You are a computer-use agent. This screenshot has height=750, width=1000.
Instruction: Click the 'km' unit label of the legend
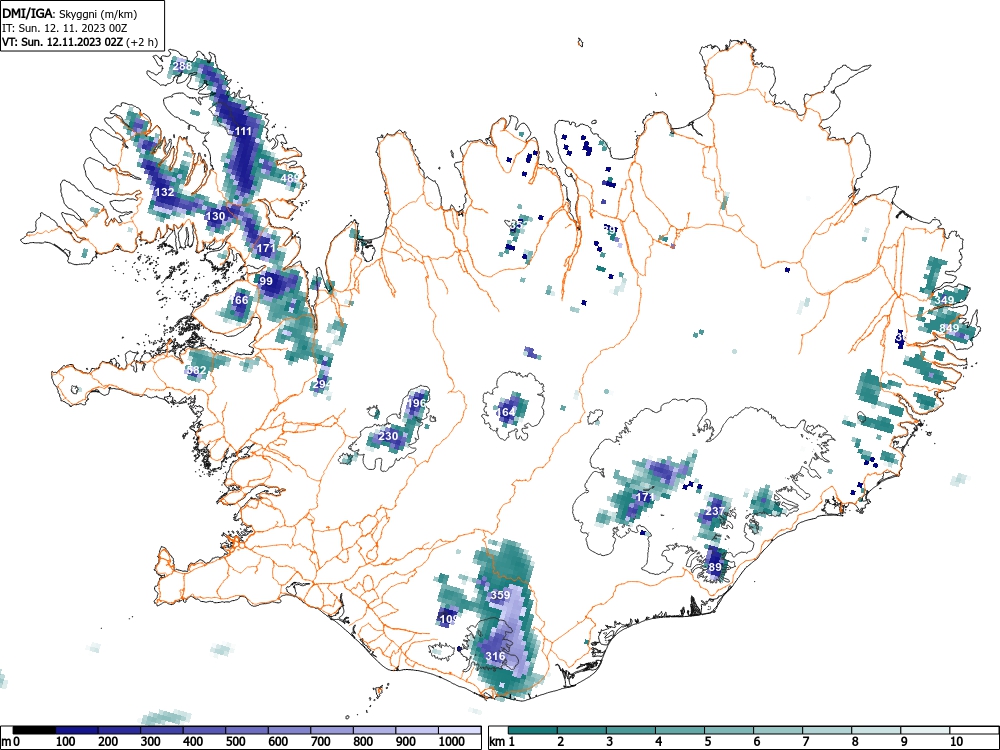(x=497, y=742)
